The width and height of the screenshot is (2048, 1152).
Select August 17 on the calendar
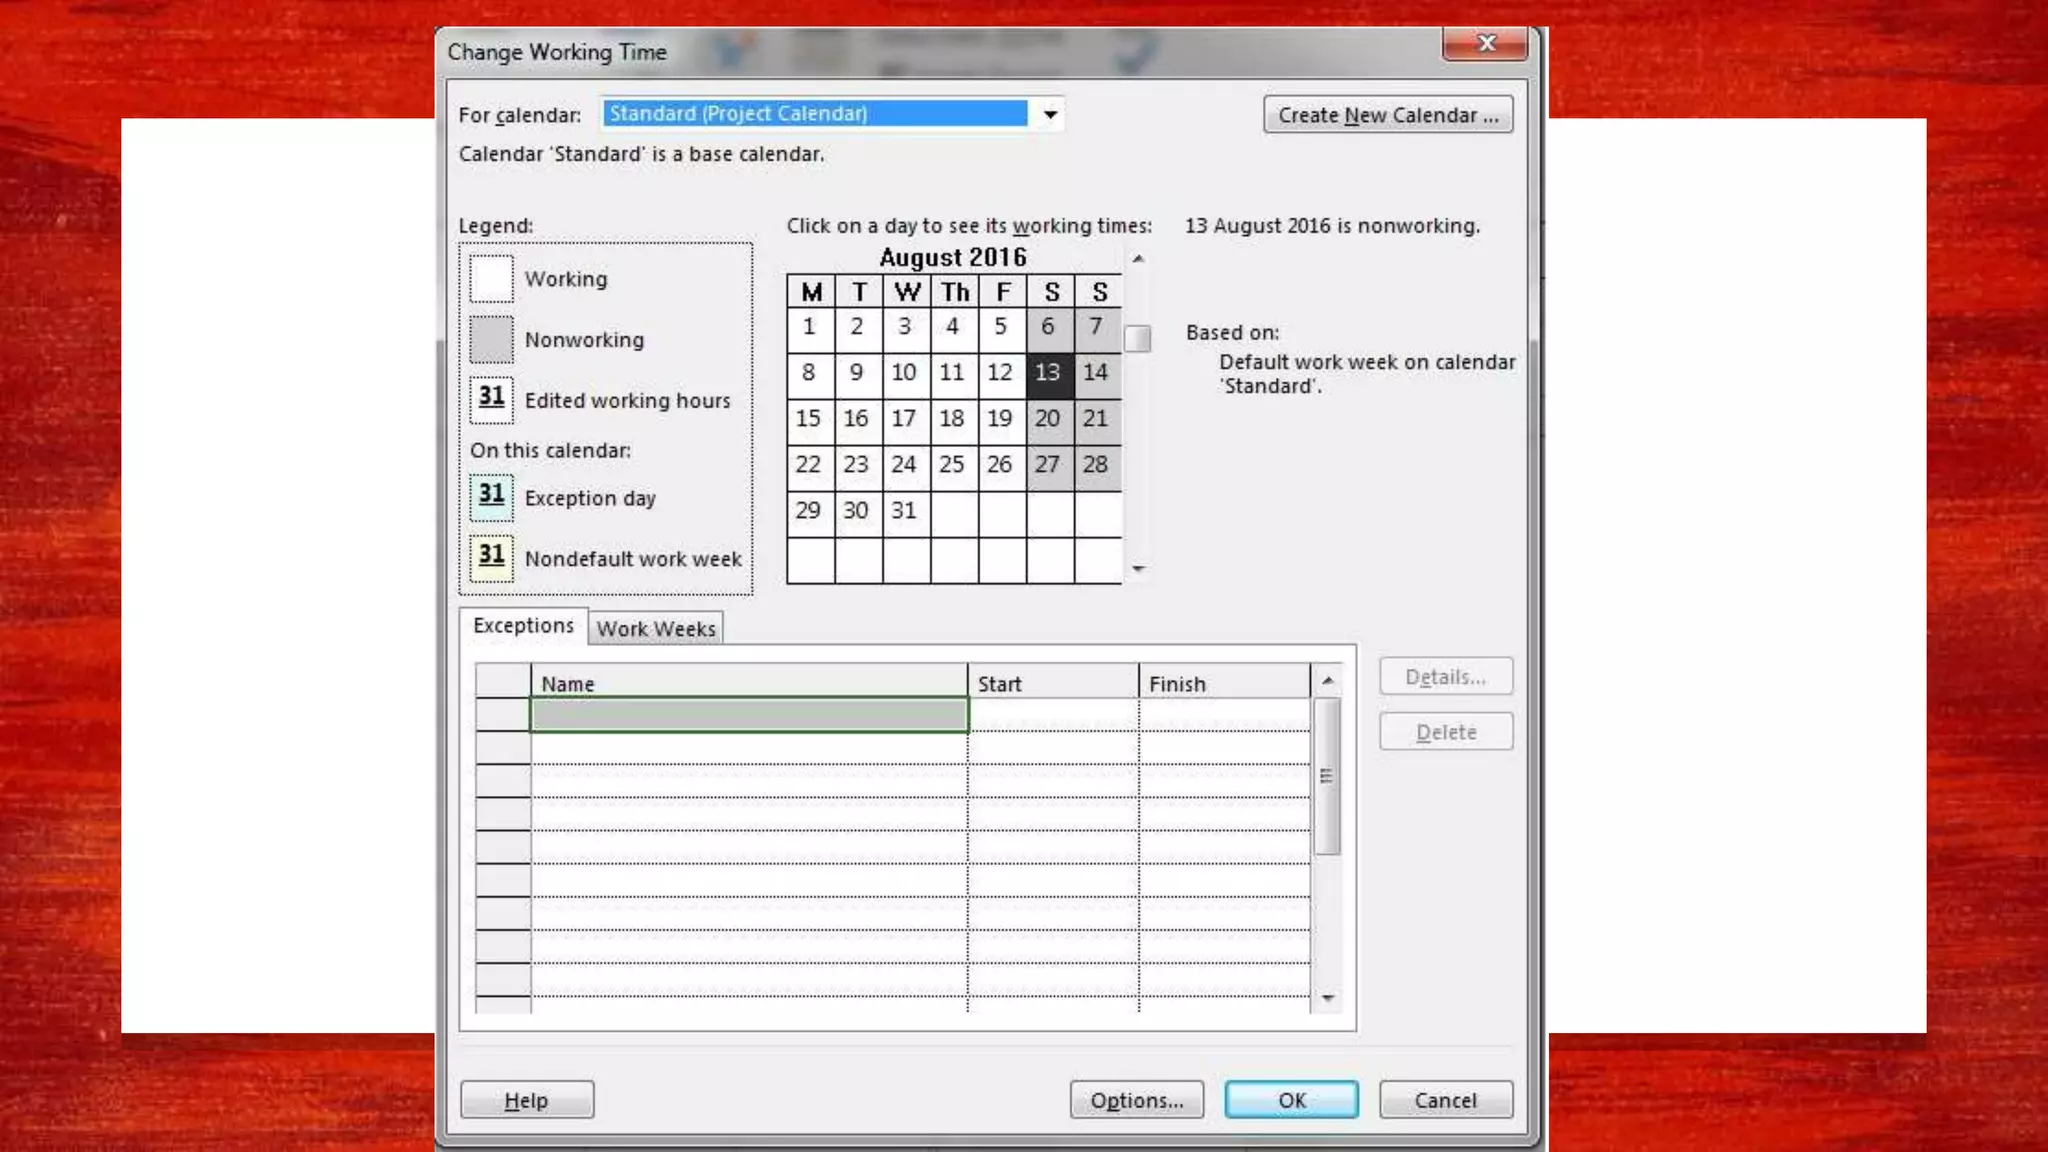tap(904, 419)
